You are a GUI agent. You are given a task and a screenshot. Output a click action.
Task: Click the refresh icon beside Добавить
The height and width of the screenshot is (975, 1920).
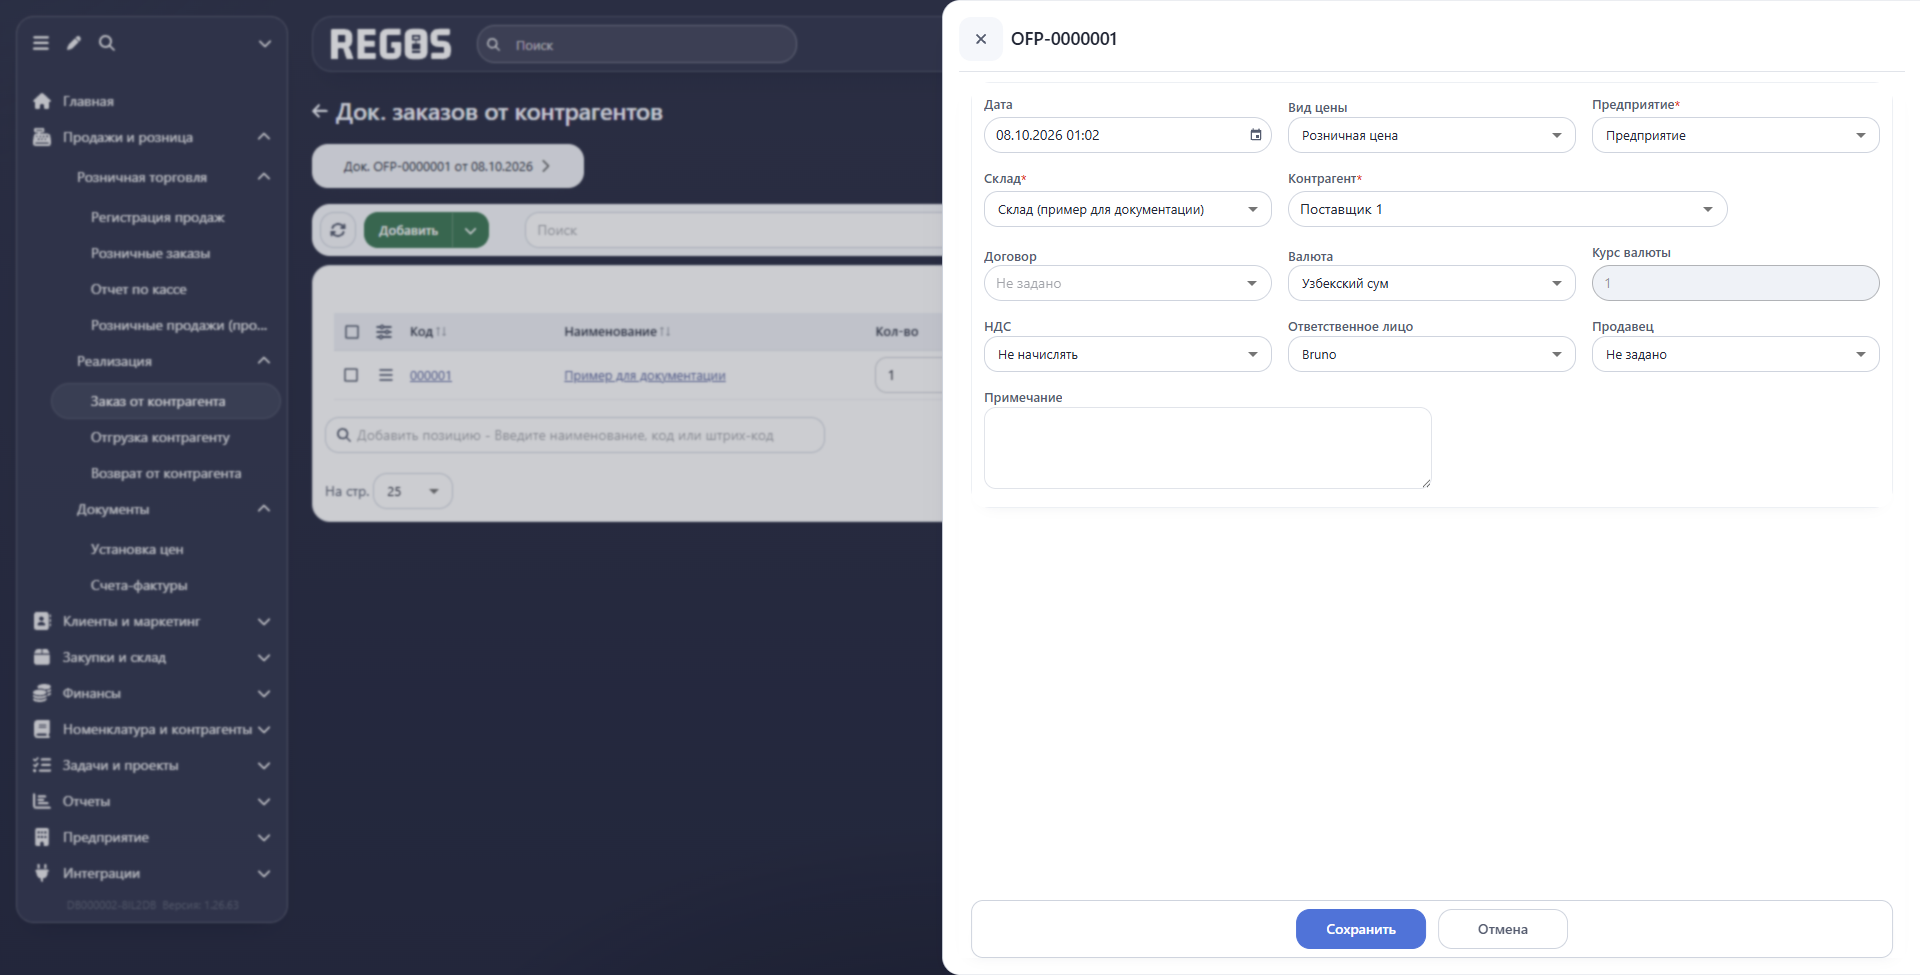338,230
